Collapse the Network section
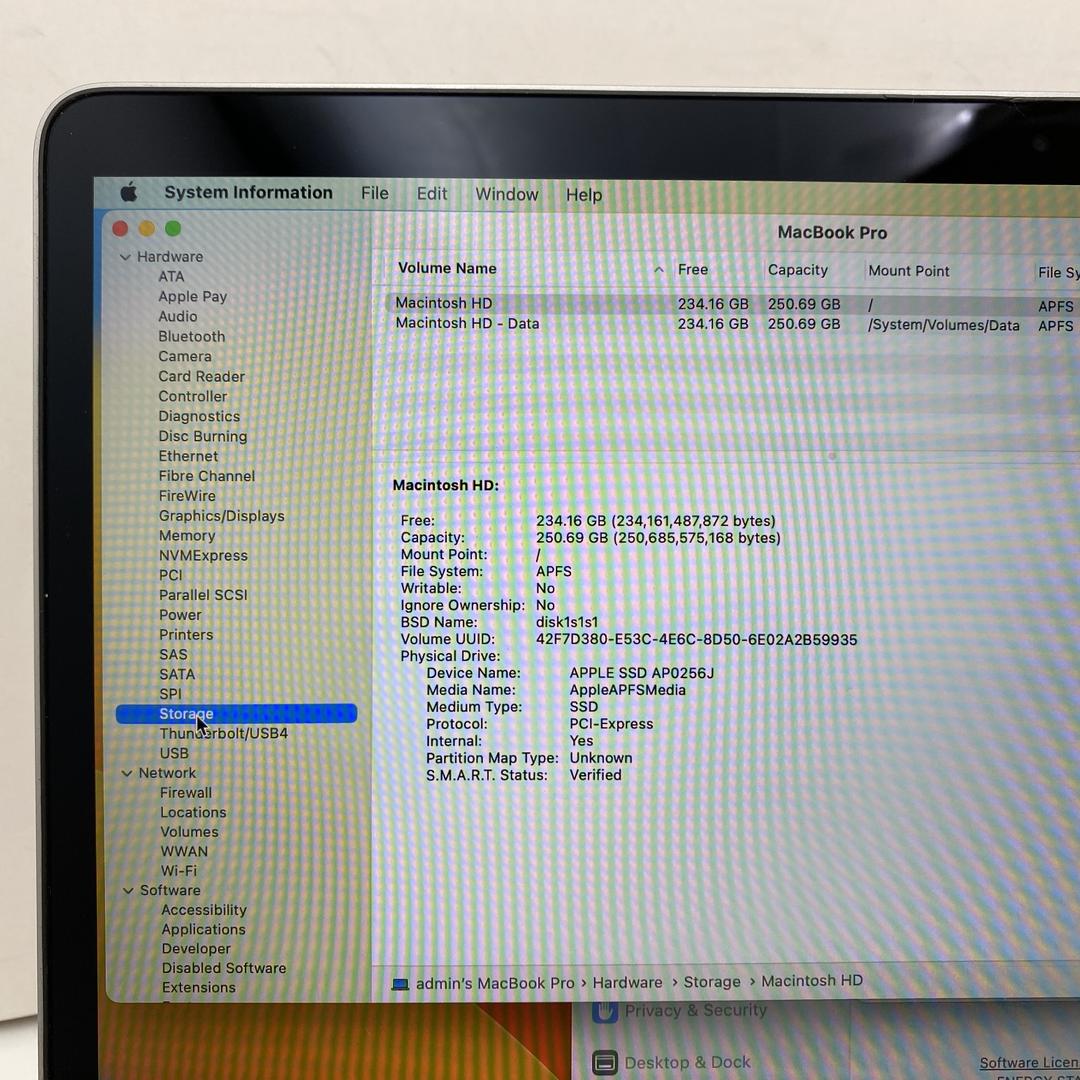 pyautogui.click(x=127, y=773)
